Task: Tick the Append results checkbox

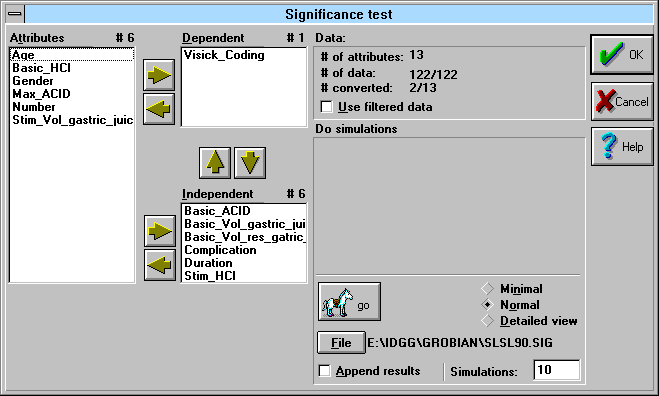Action: point(324,371)
